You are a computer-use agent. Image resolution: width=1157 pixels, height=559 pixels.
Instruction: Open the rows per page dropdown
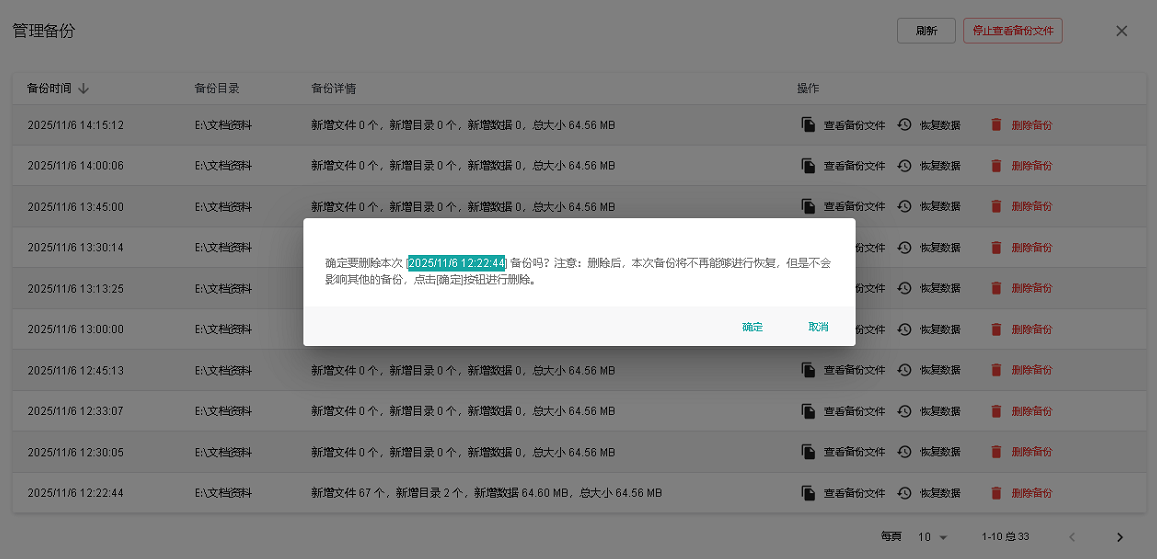pyautogui.click(x=932, y=537)
